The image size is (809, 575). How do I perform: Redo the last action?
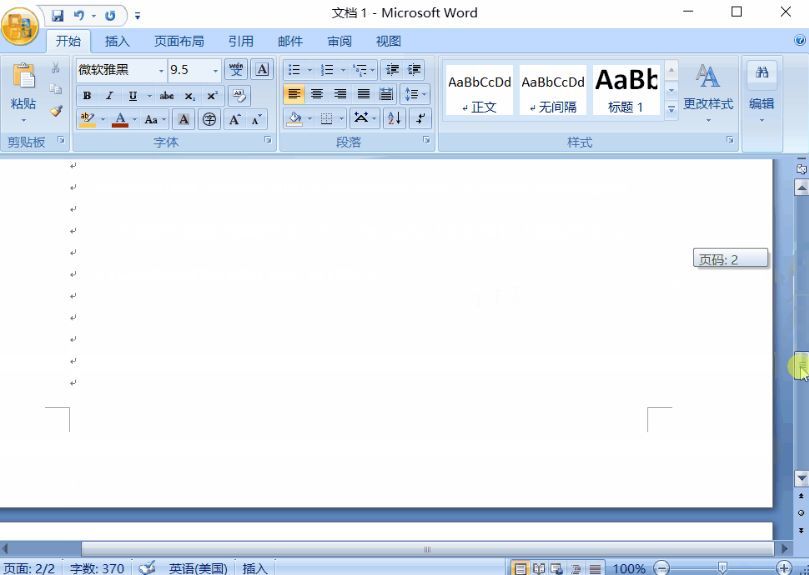click(110, 15)
